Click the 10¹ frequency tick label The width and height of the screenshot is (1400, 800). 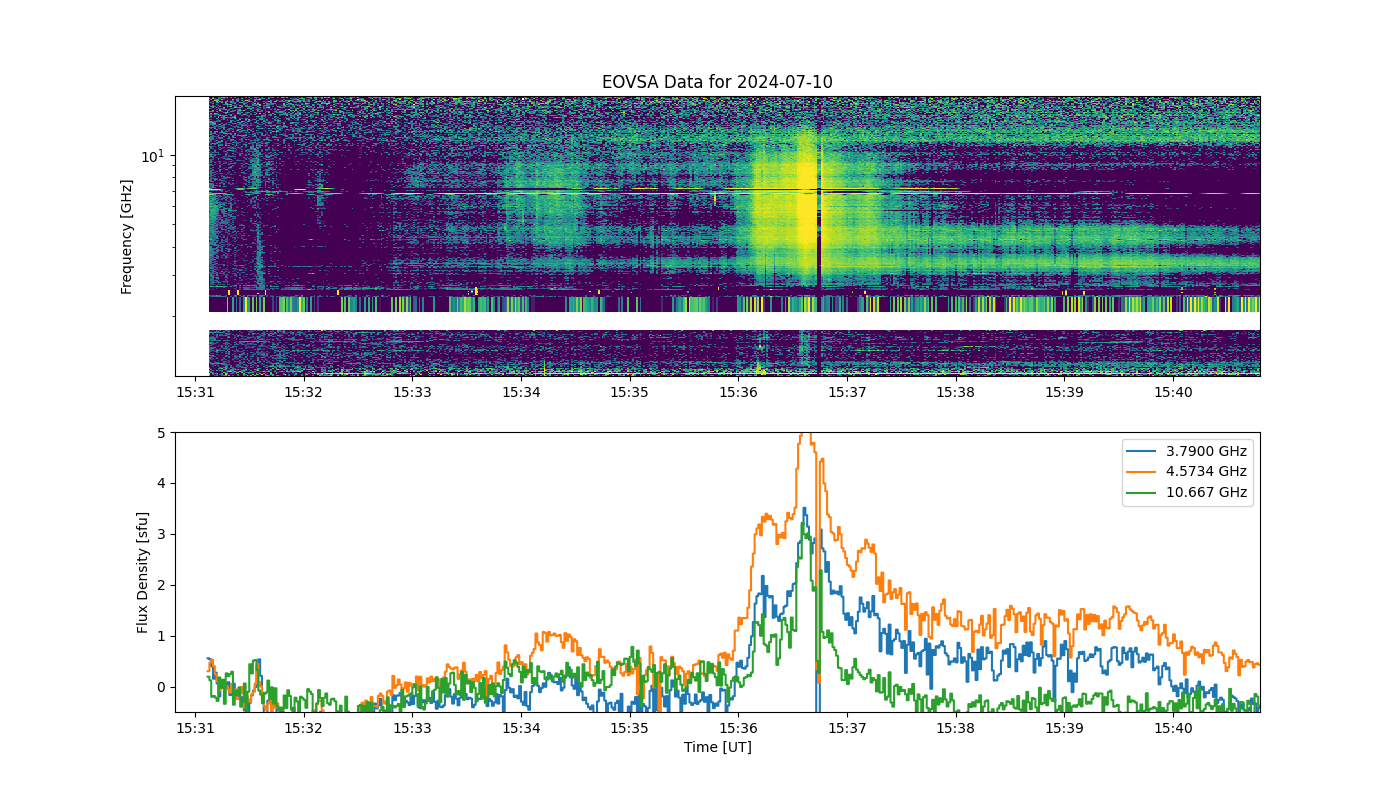pos(151,156)
